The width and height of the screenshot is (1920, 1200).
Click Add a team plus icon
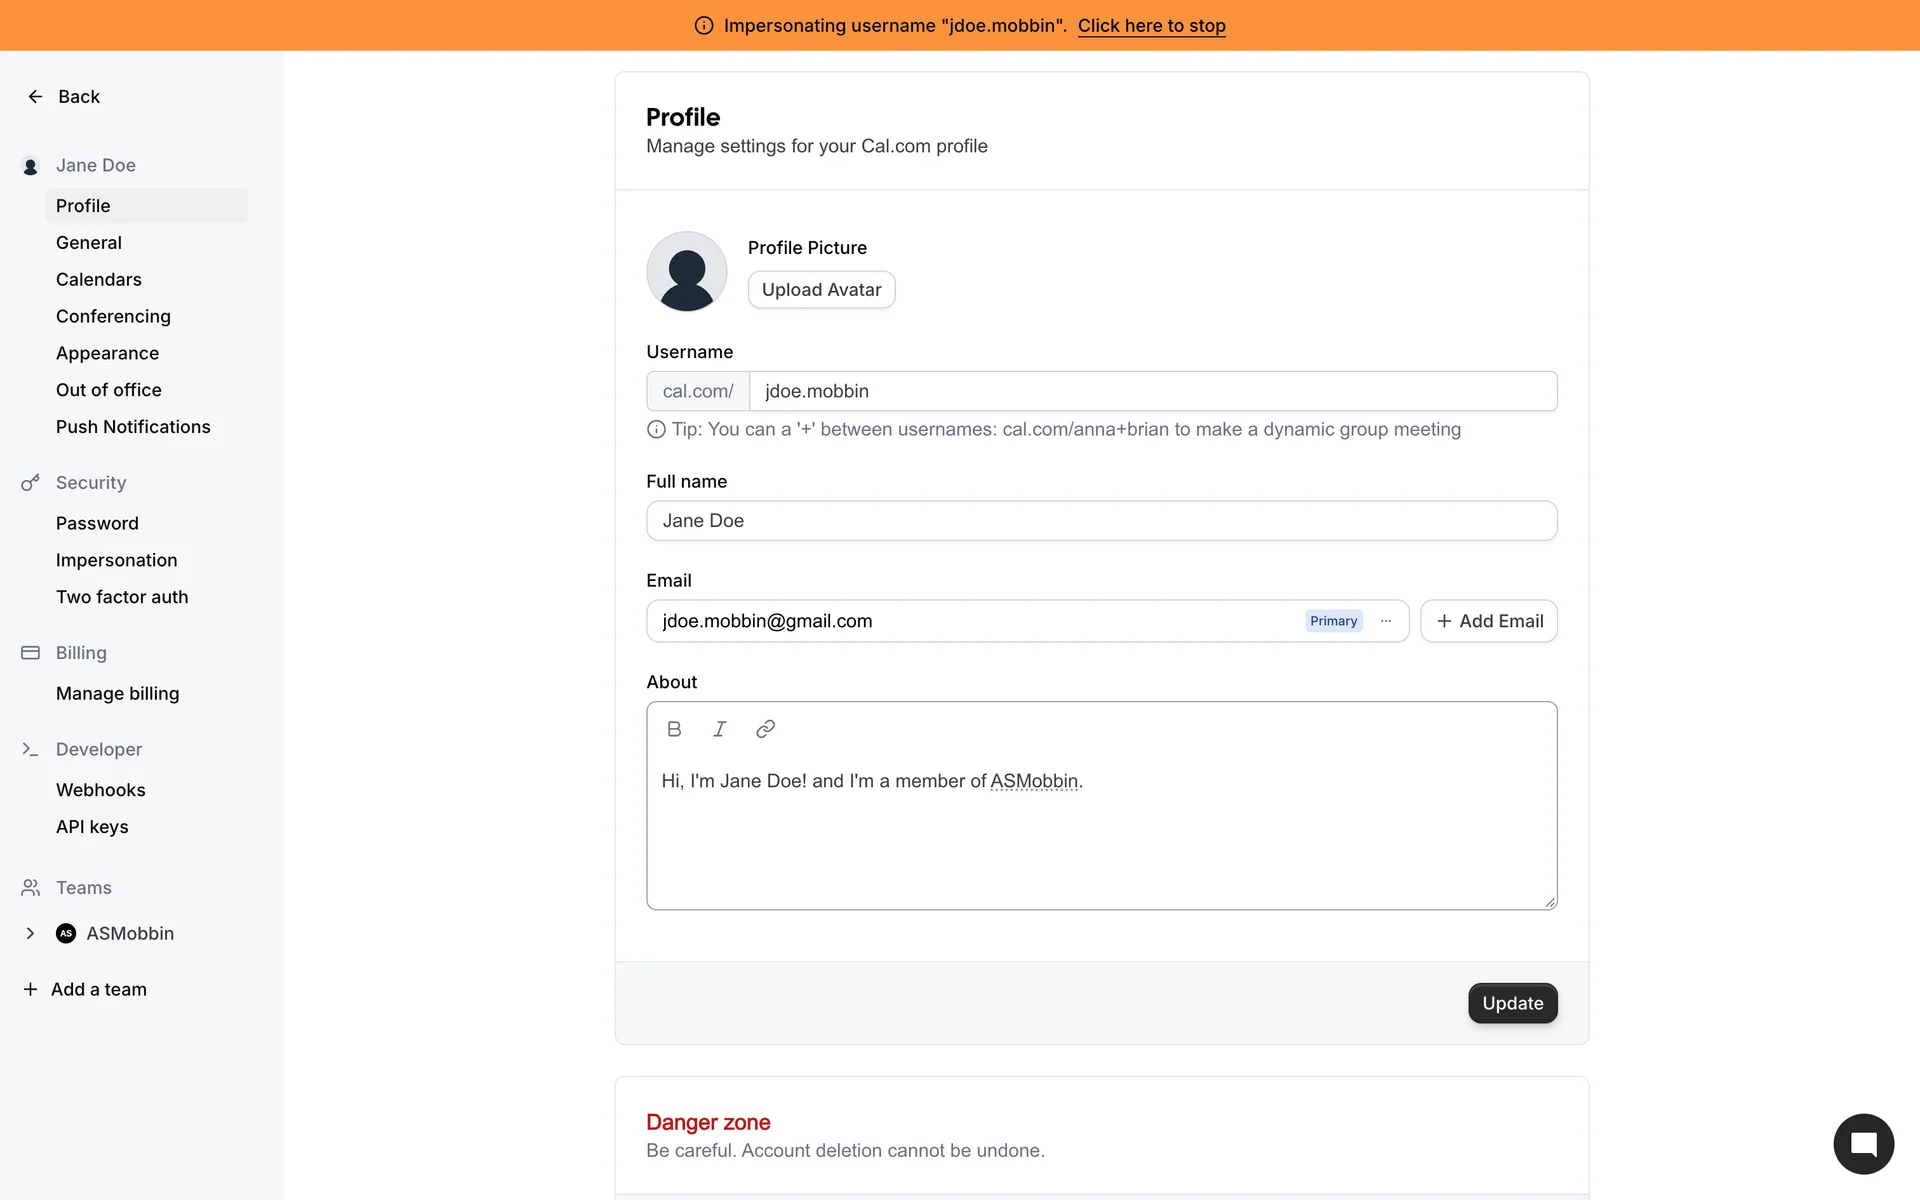coord(30,989)
